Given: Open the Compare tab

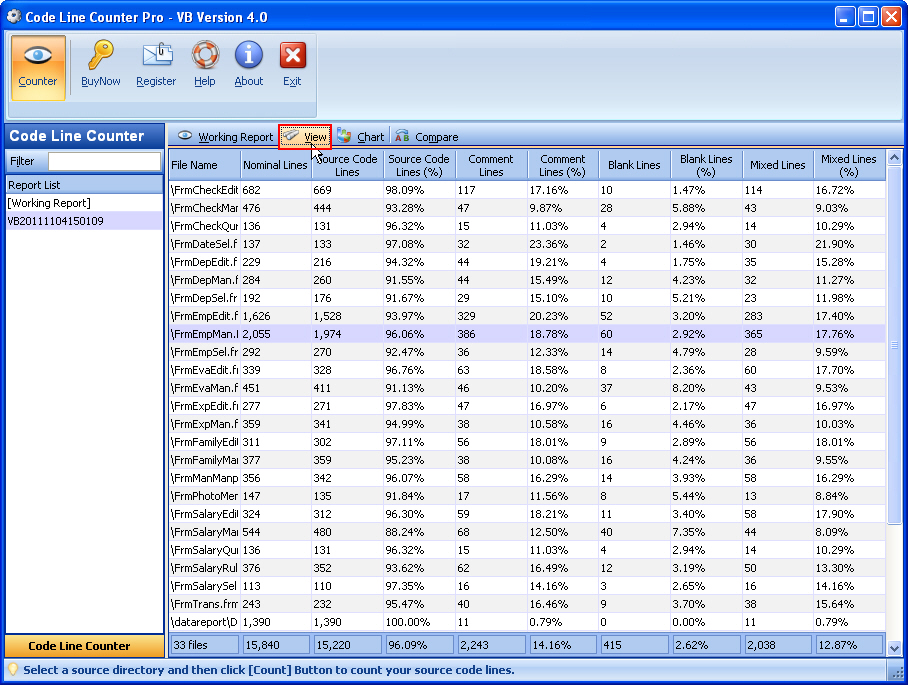Looking at the screenshot, I should (426, 137).
